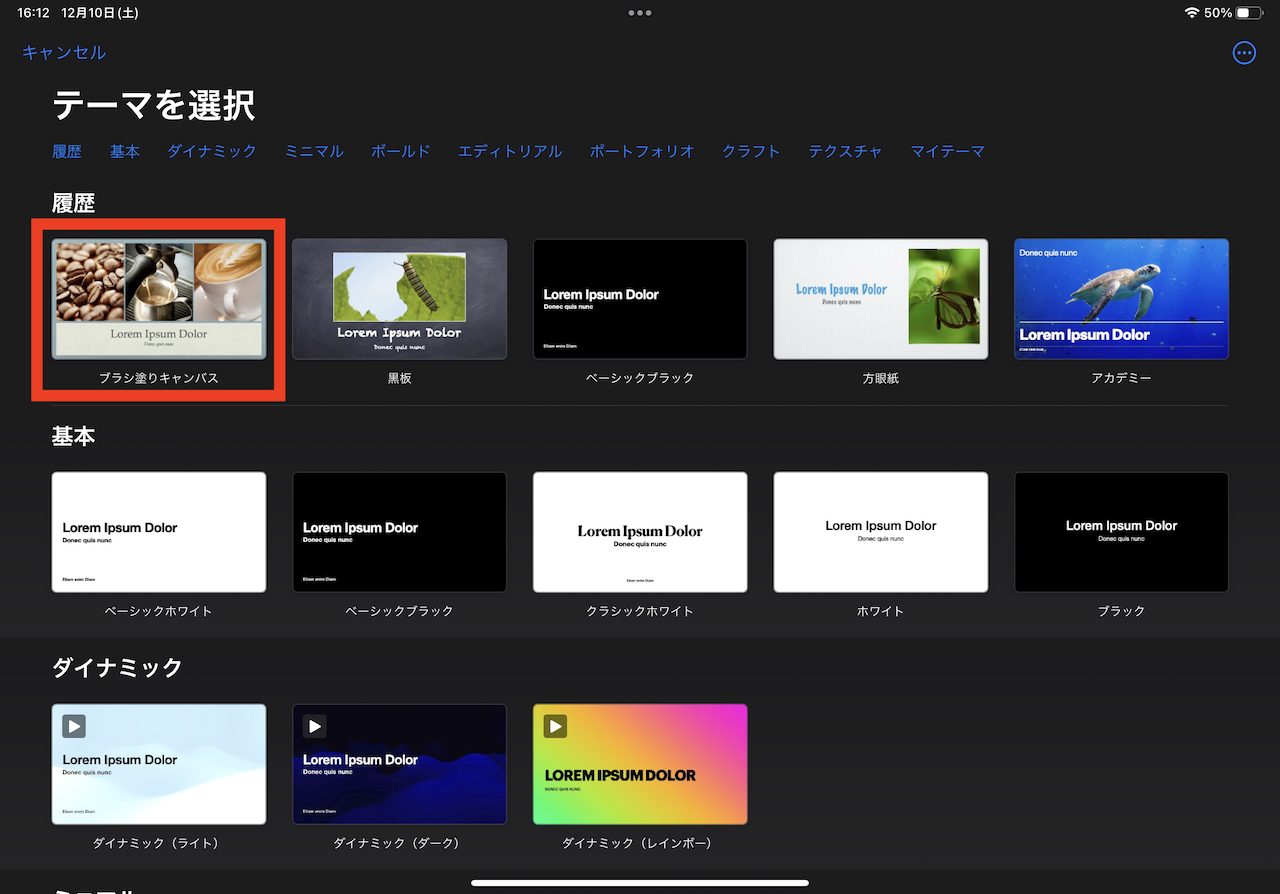Open the ポートフォリオ category tab
1280x894 pixels.
pyautogui.click(x=642, y=151)
